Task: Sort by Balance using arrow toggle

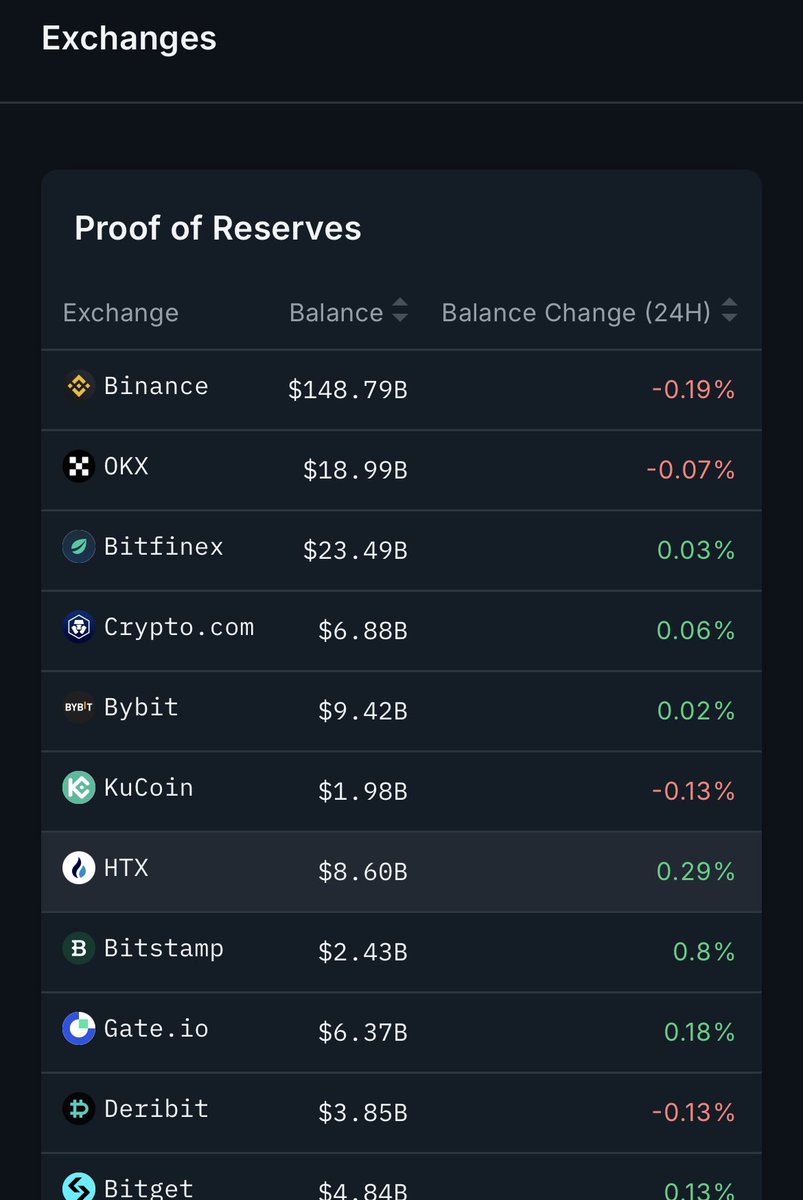Action: tap(400, 312)
